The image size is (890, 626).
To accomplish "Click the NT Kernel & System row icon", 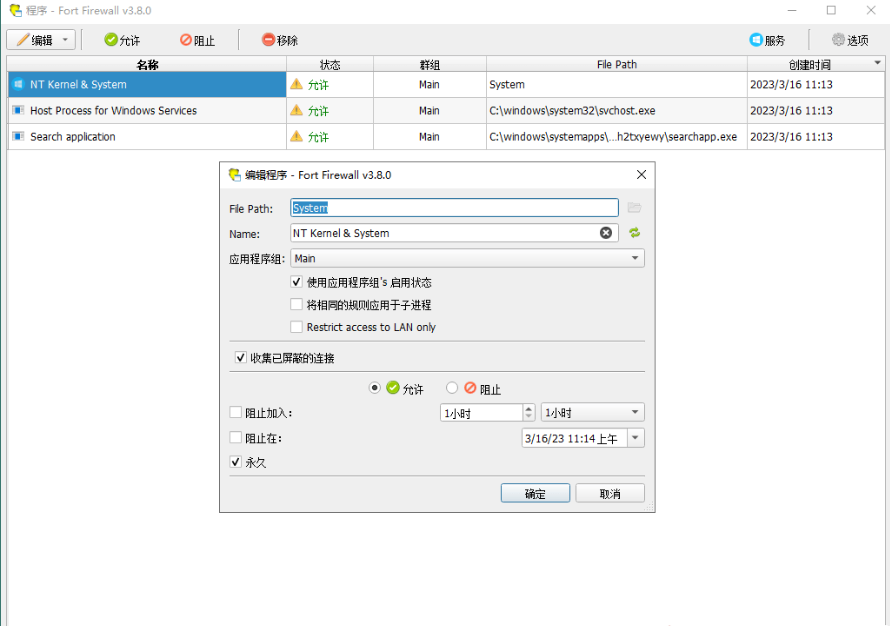I will 18,84.
